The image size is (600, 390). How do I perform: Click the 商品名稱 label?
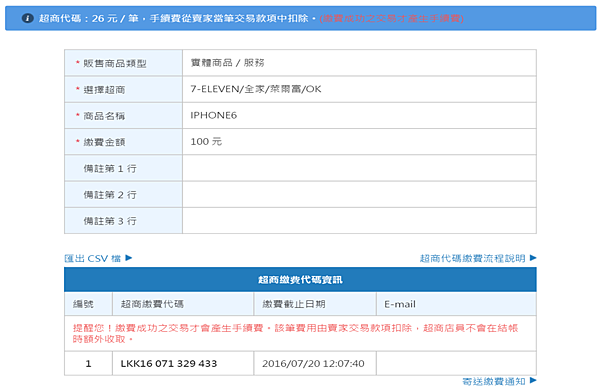coord(104,116)
